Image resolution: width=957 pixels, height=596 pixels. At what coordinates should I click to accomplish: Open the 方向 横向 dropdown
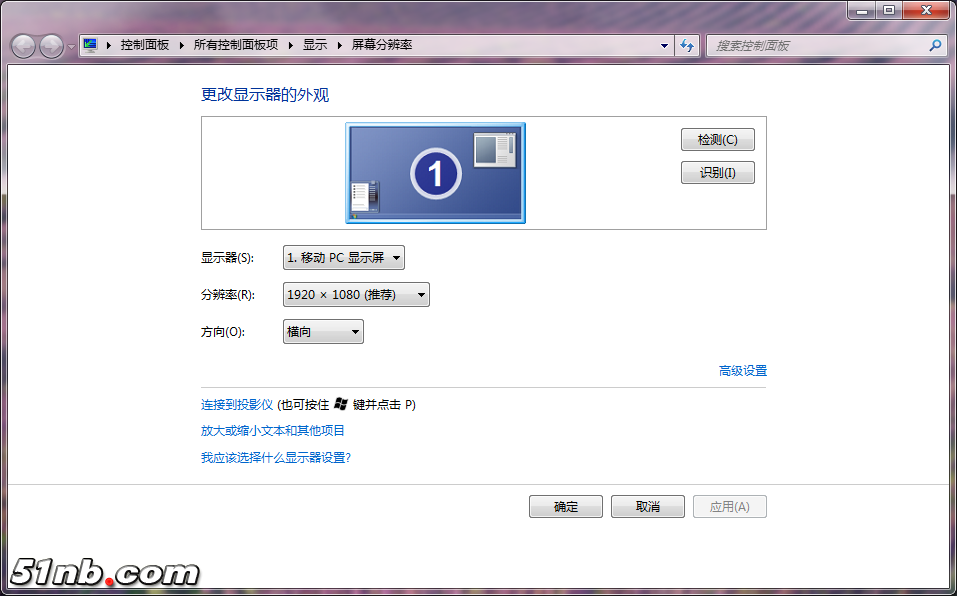pos(323,332)
